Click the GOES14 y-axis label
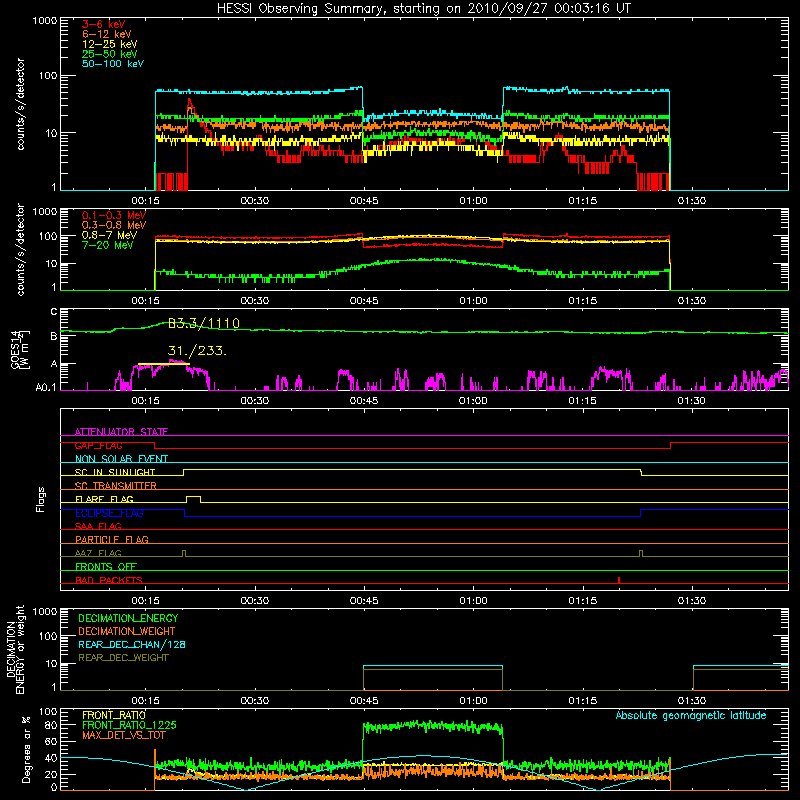Screen dimensions: 800x800 tap(20, 349)
